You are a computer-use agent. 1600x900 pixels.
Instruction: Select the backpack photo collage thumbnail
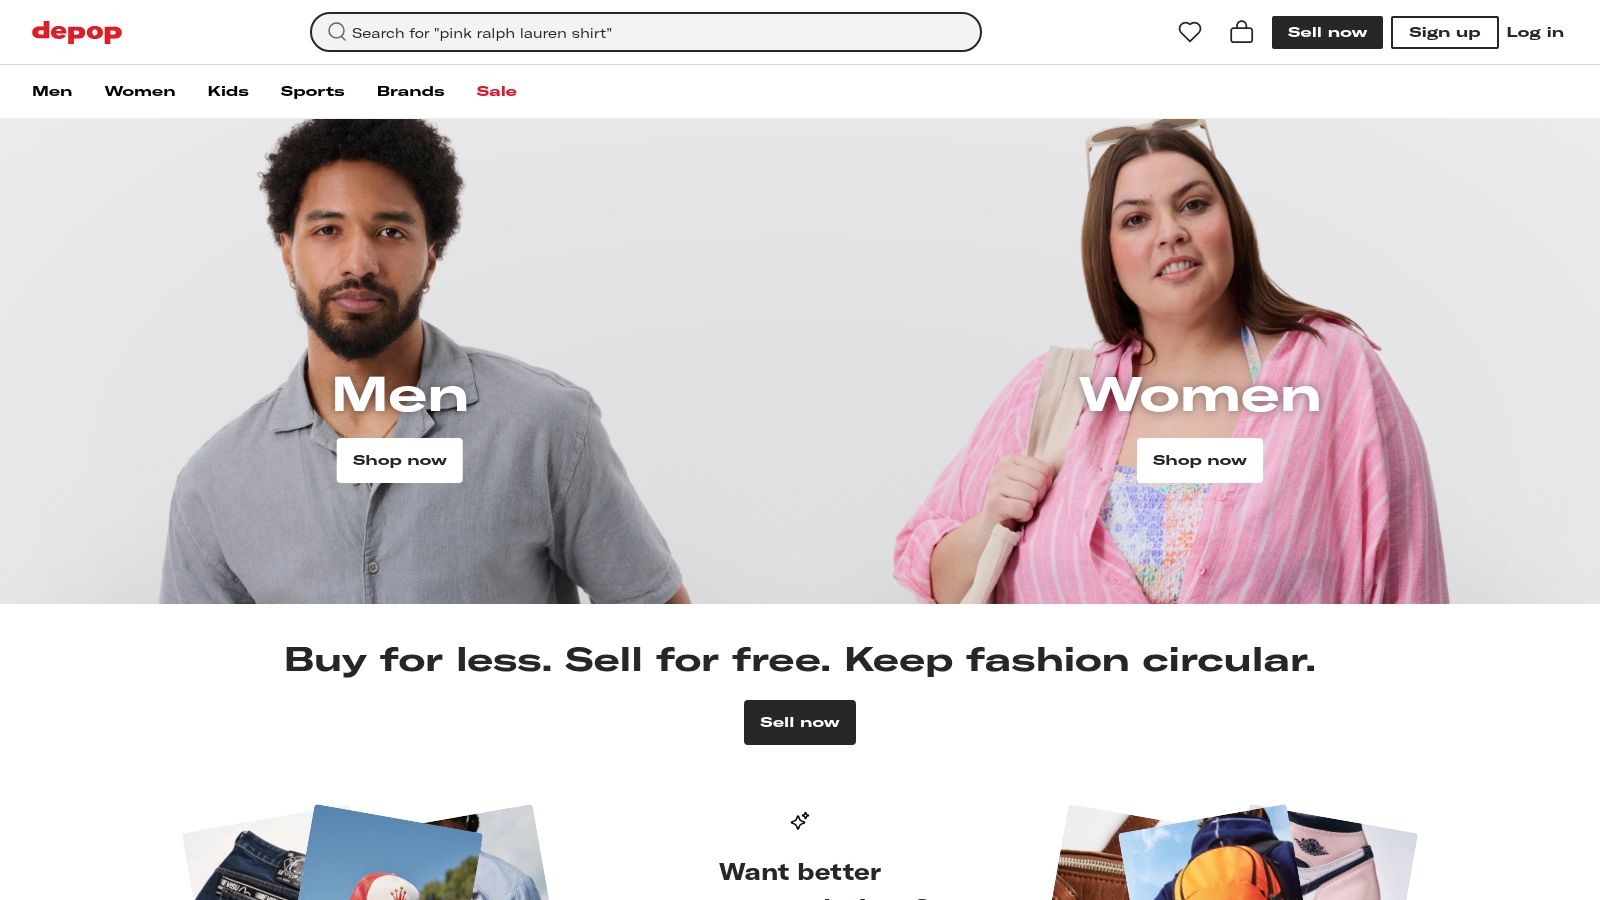pyautogui.click(x=1235, y=852)
